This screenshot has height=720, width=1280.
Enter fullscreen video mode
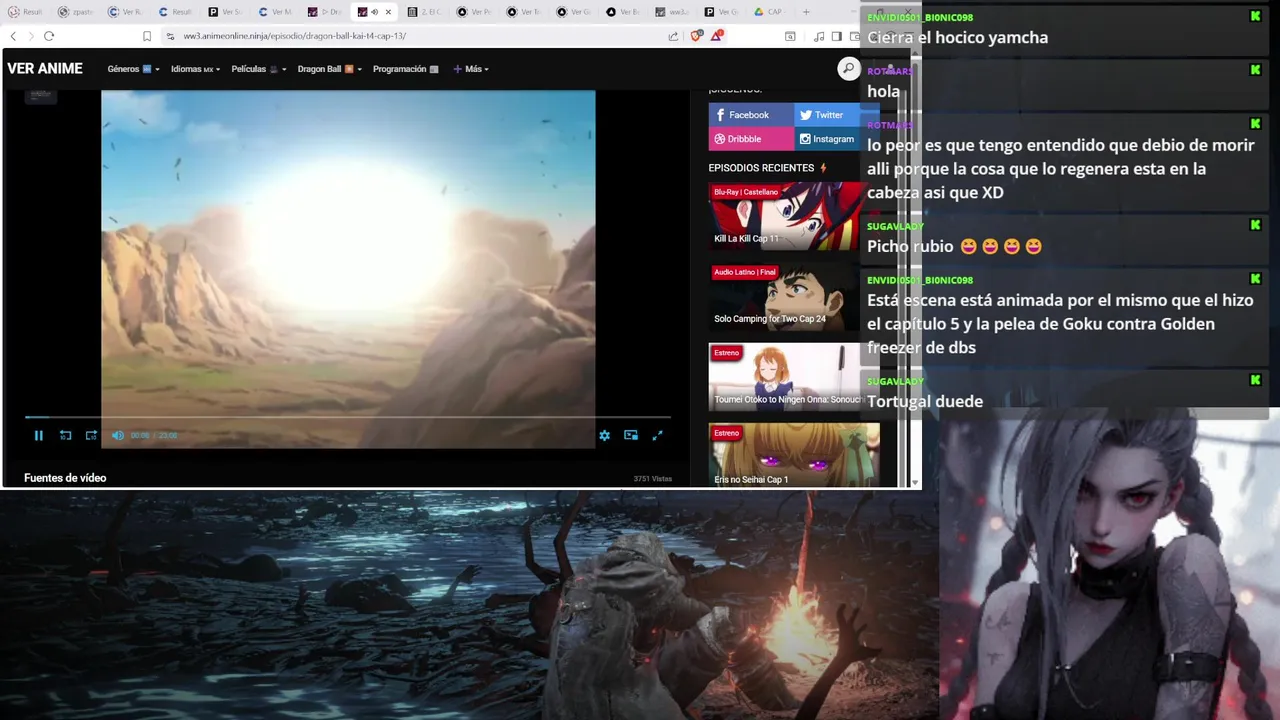(x=657, y=435)
